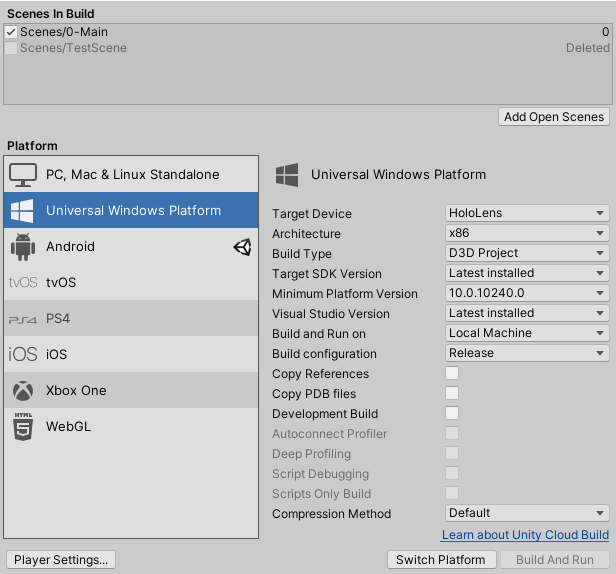Click the Target Device label

tap(312, 214)
